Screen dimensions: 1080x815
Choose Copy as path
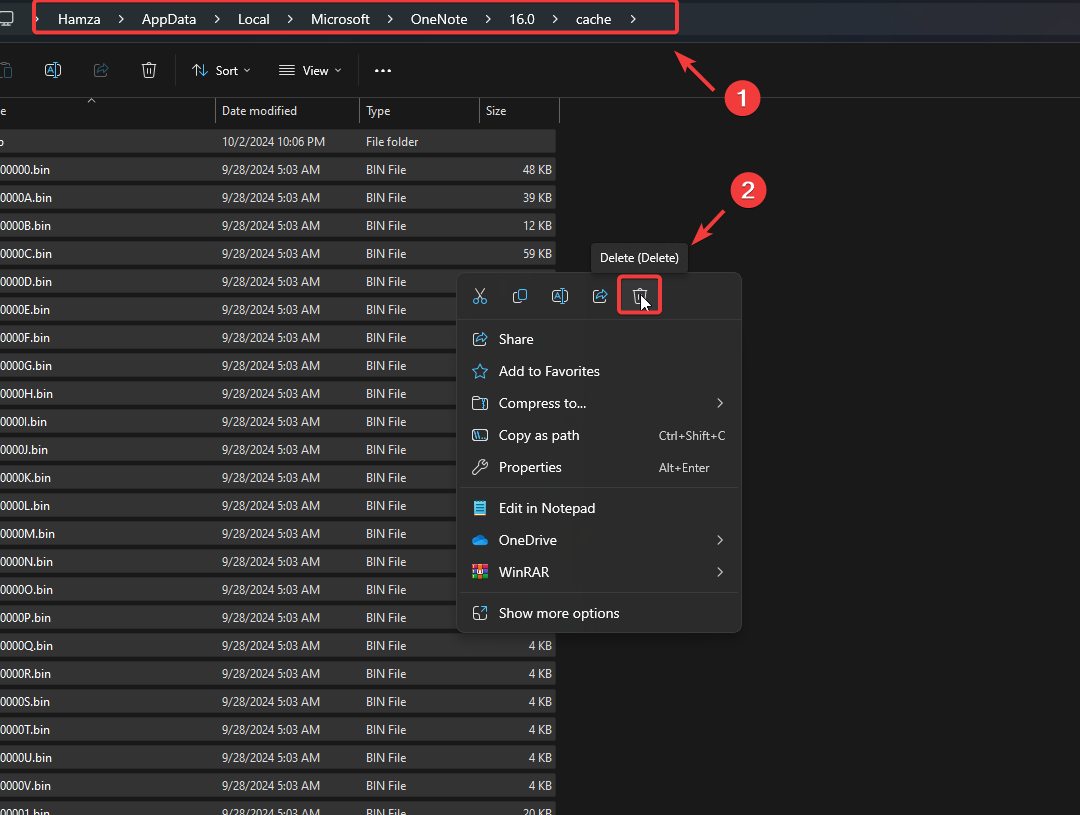(x=598, y=435)
